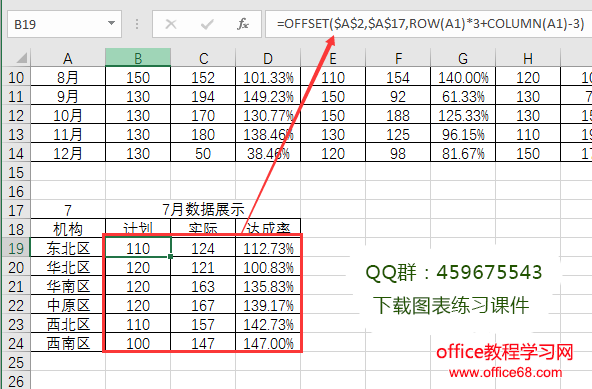The width and height of the screenshot is (592, 389).
Task: Select column B header
Action: coord(138,58)
